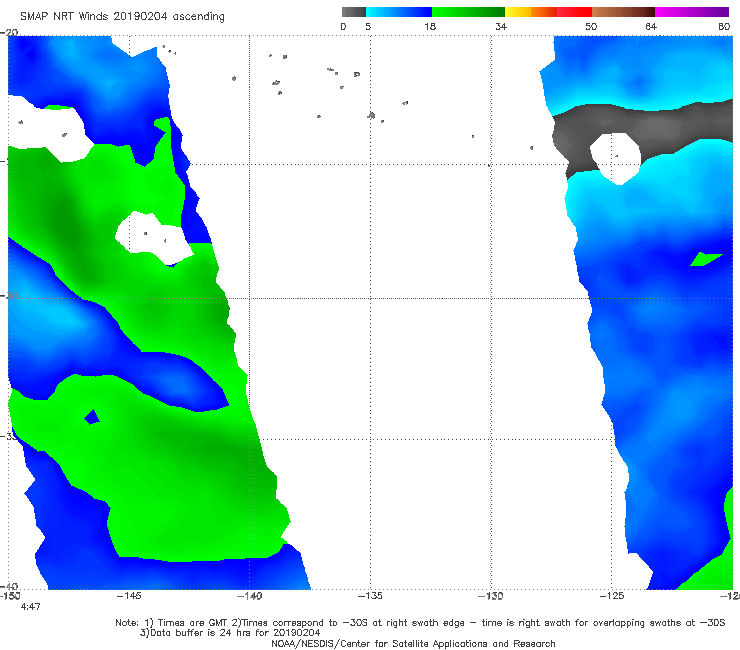Click the gray 0–5 segment of the color bar
This screenshot has height=650, width=740.
pyautogui.click(x=354, y=12)
